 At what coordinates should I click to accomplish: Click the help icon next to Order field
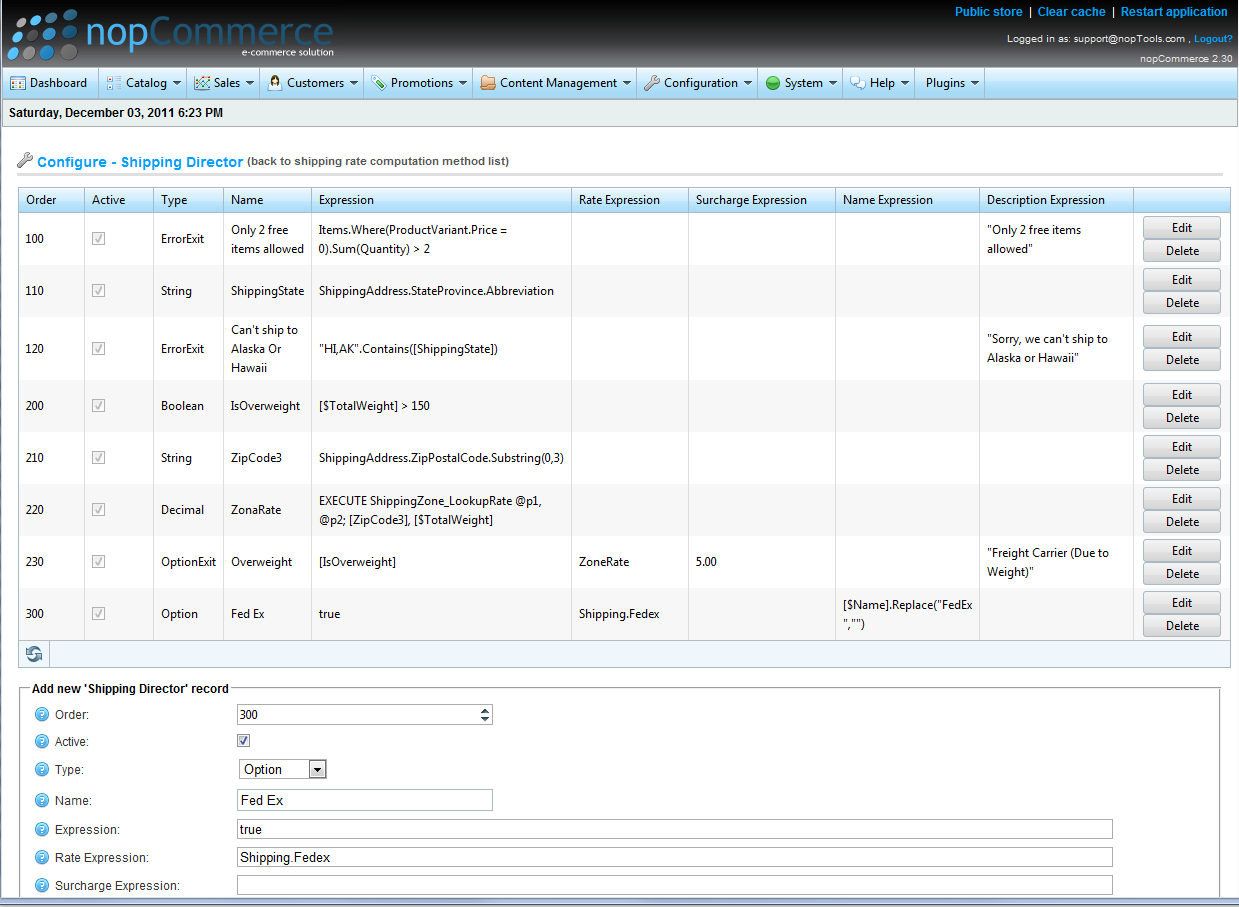coord(42,714)
